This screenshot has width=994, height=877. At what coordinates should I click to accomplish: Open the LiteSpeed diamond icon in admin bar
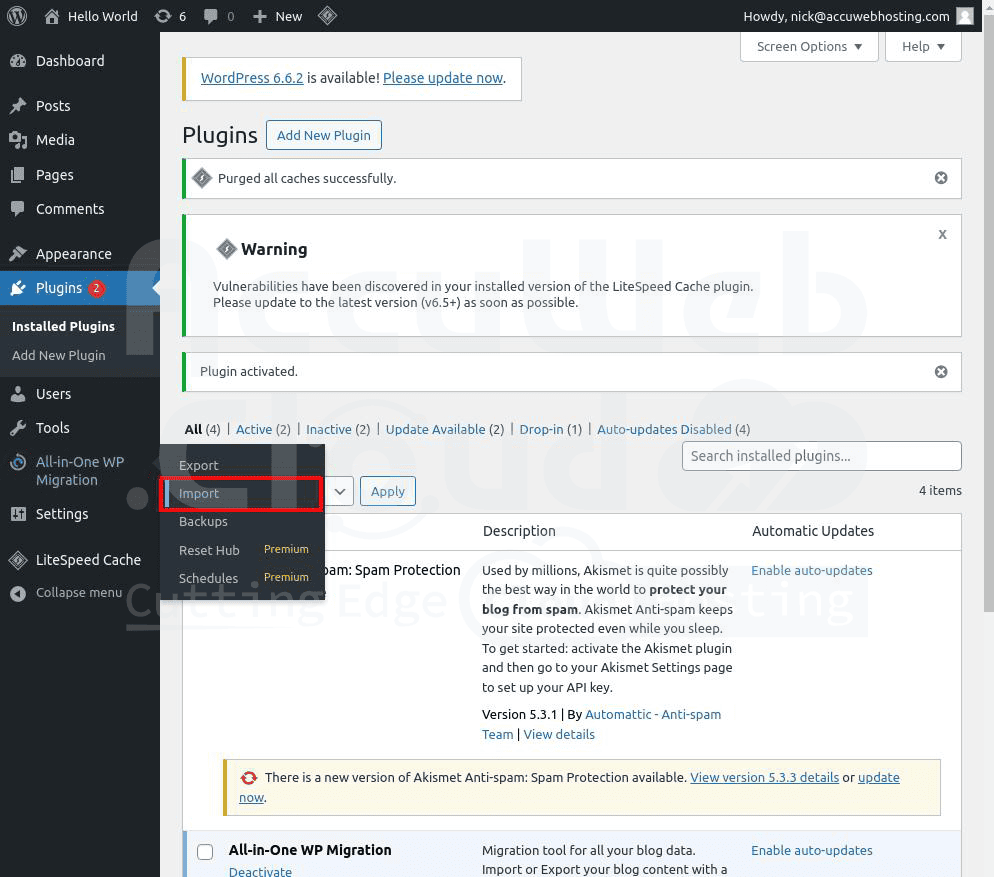[x=327, y=16]
